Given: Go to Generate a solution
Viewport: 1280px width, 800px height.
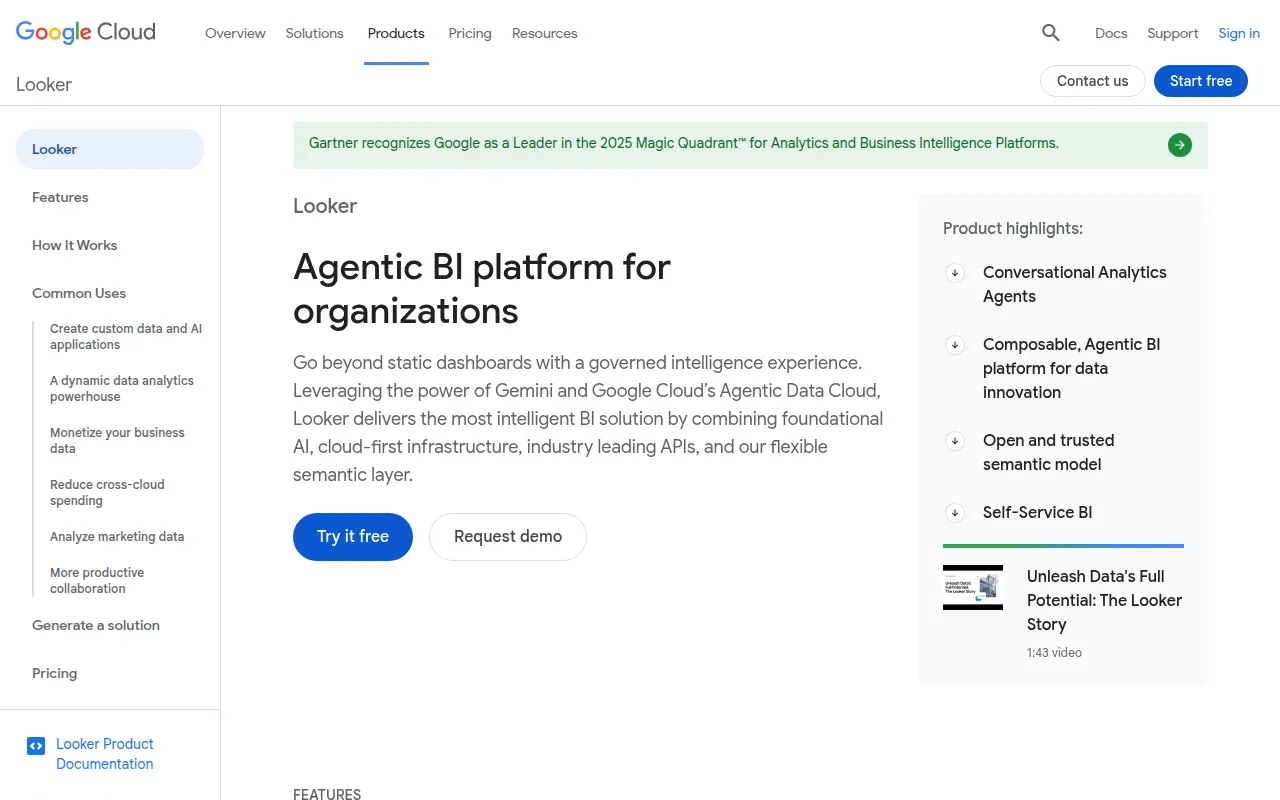Looking at the screenshot, I should [96, 625].
